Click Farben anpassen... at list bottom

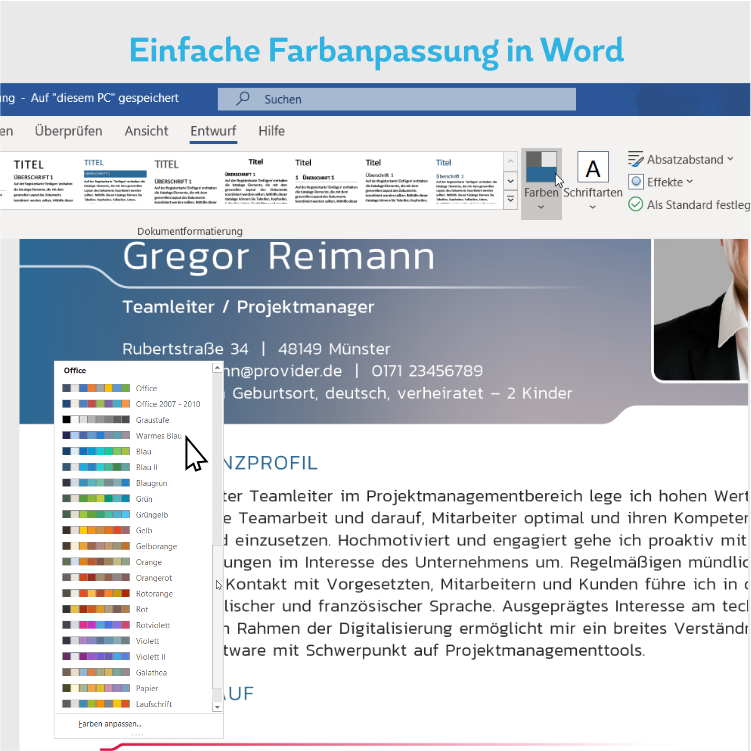click(110, 724)
